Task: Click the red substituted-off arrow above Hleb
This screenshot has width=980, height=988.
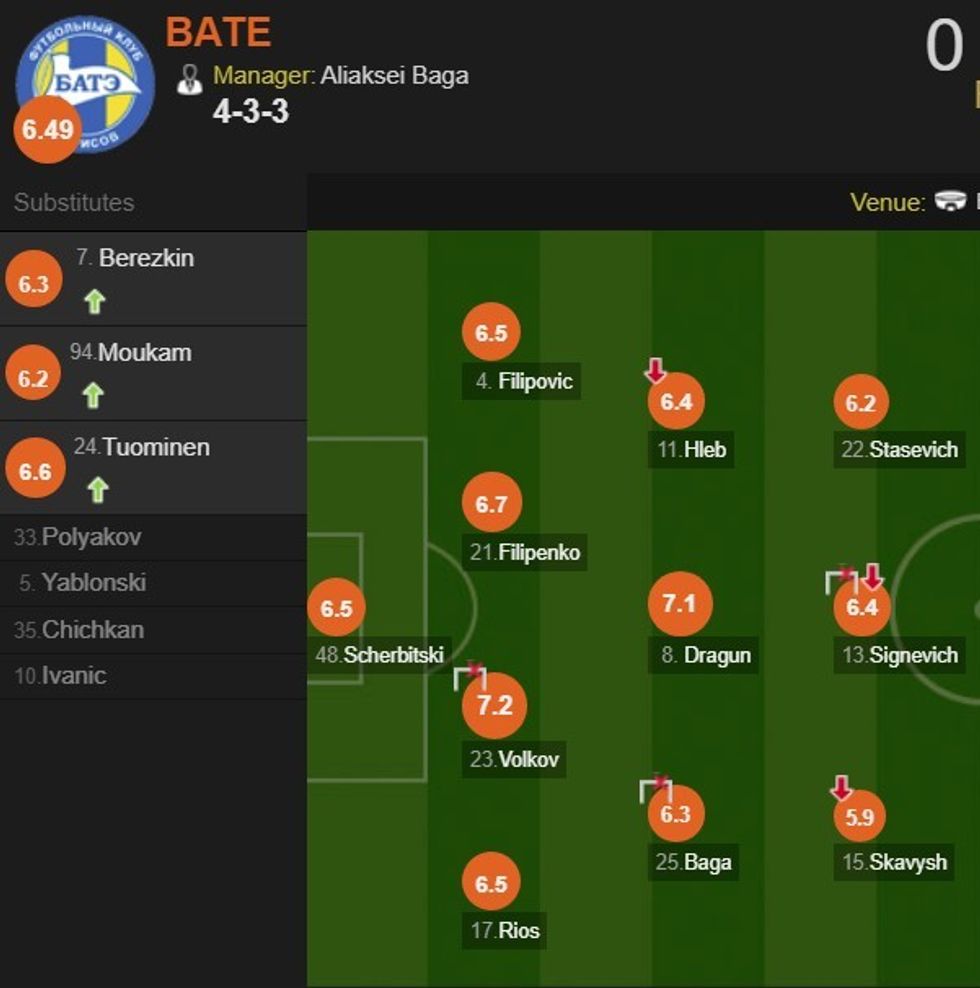Action: pyautogui.click(x=655, y=372)
